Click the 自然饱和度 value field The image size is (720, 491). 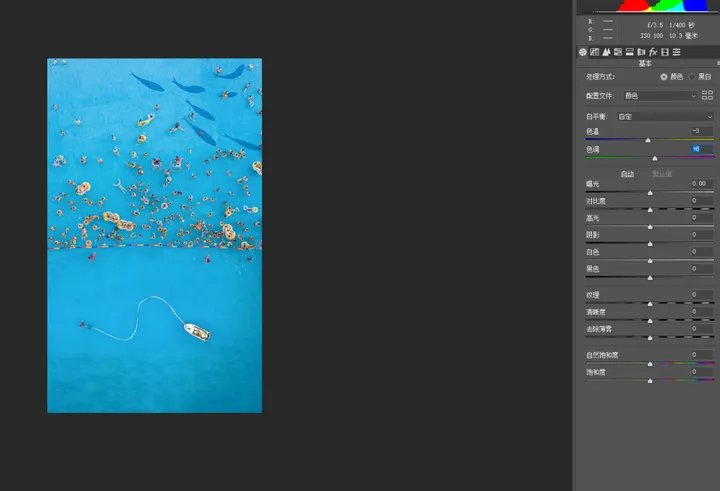point(702,355)
